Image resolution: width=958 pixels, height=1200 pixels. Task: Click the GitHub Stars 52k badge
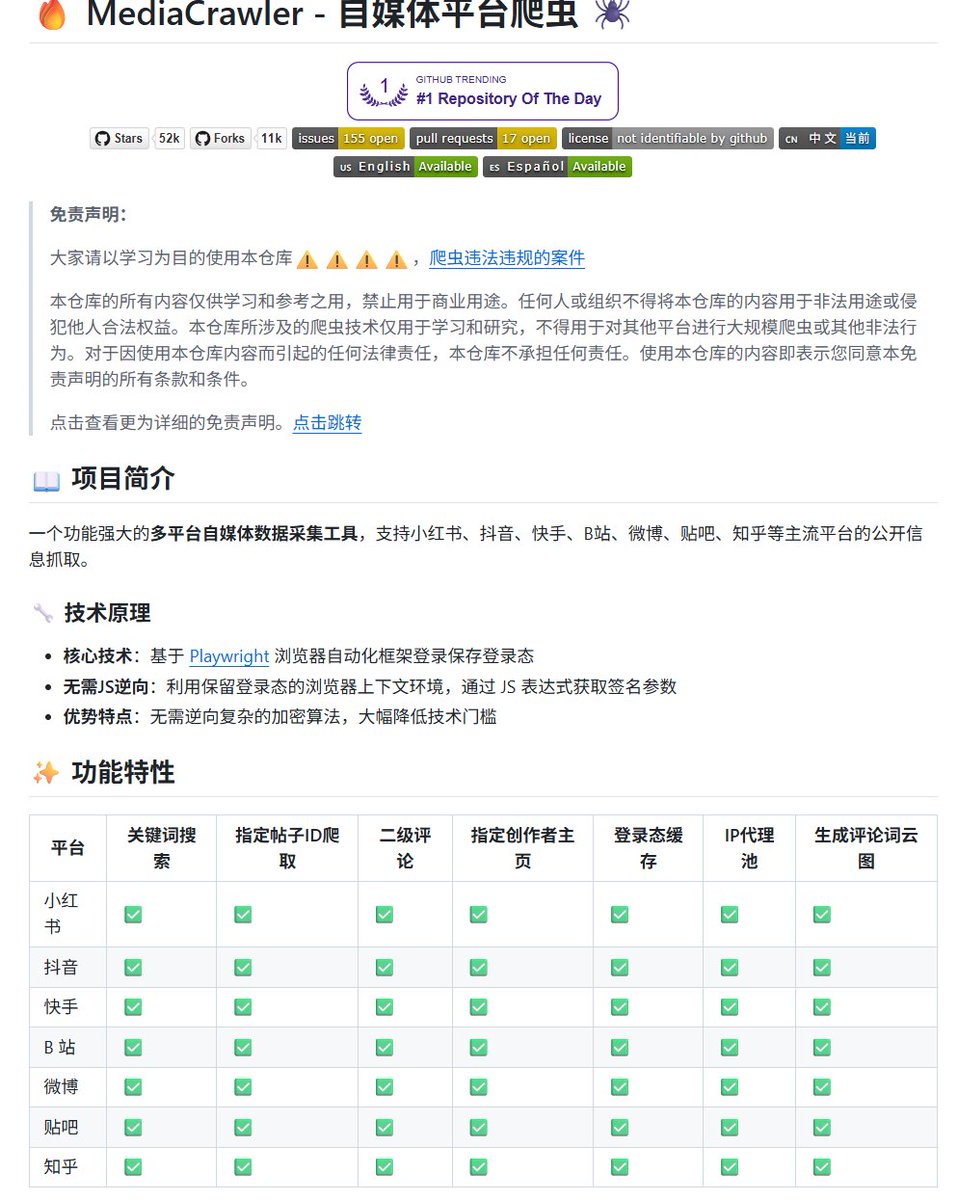pos(137,138)
